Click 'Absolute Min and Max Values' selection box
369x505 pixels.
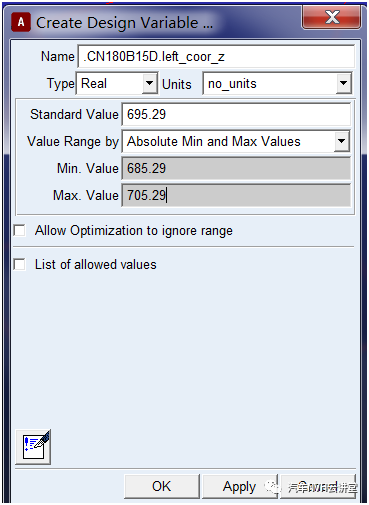pos(236,141)
